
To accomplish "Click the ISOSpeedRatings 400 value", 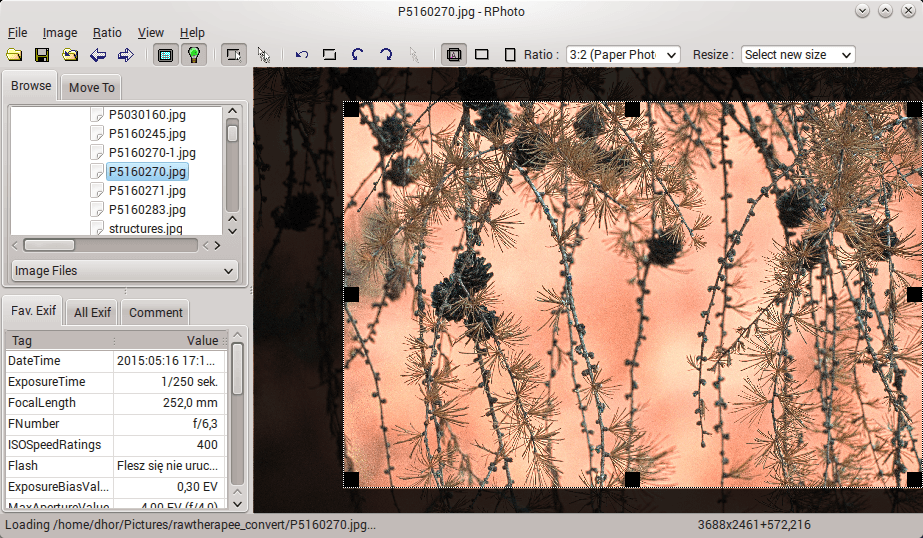I will pyautogui.click(x=207, y=445).
